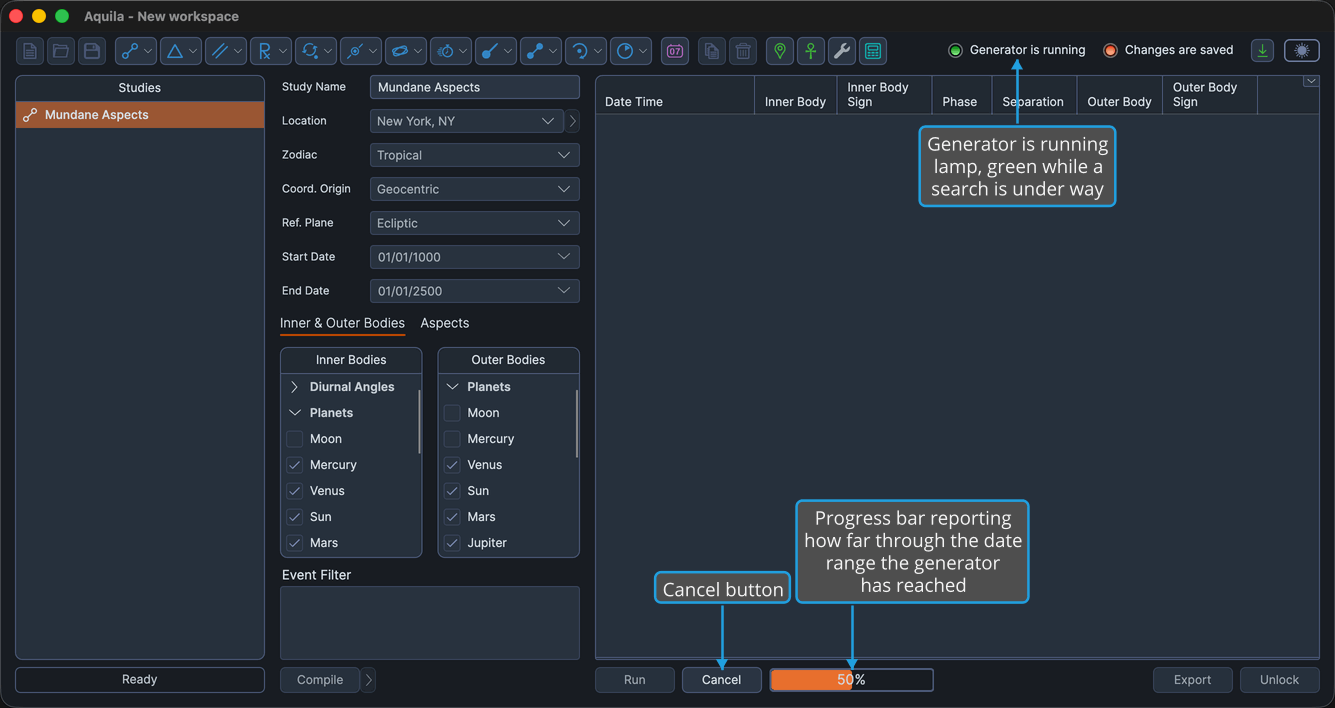Click the arrow beside the Location field
1335x708 pixels.
click(x=573, y=121)
